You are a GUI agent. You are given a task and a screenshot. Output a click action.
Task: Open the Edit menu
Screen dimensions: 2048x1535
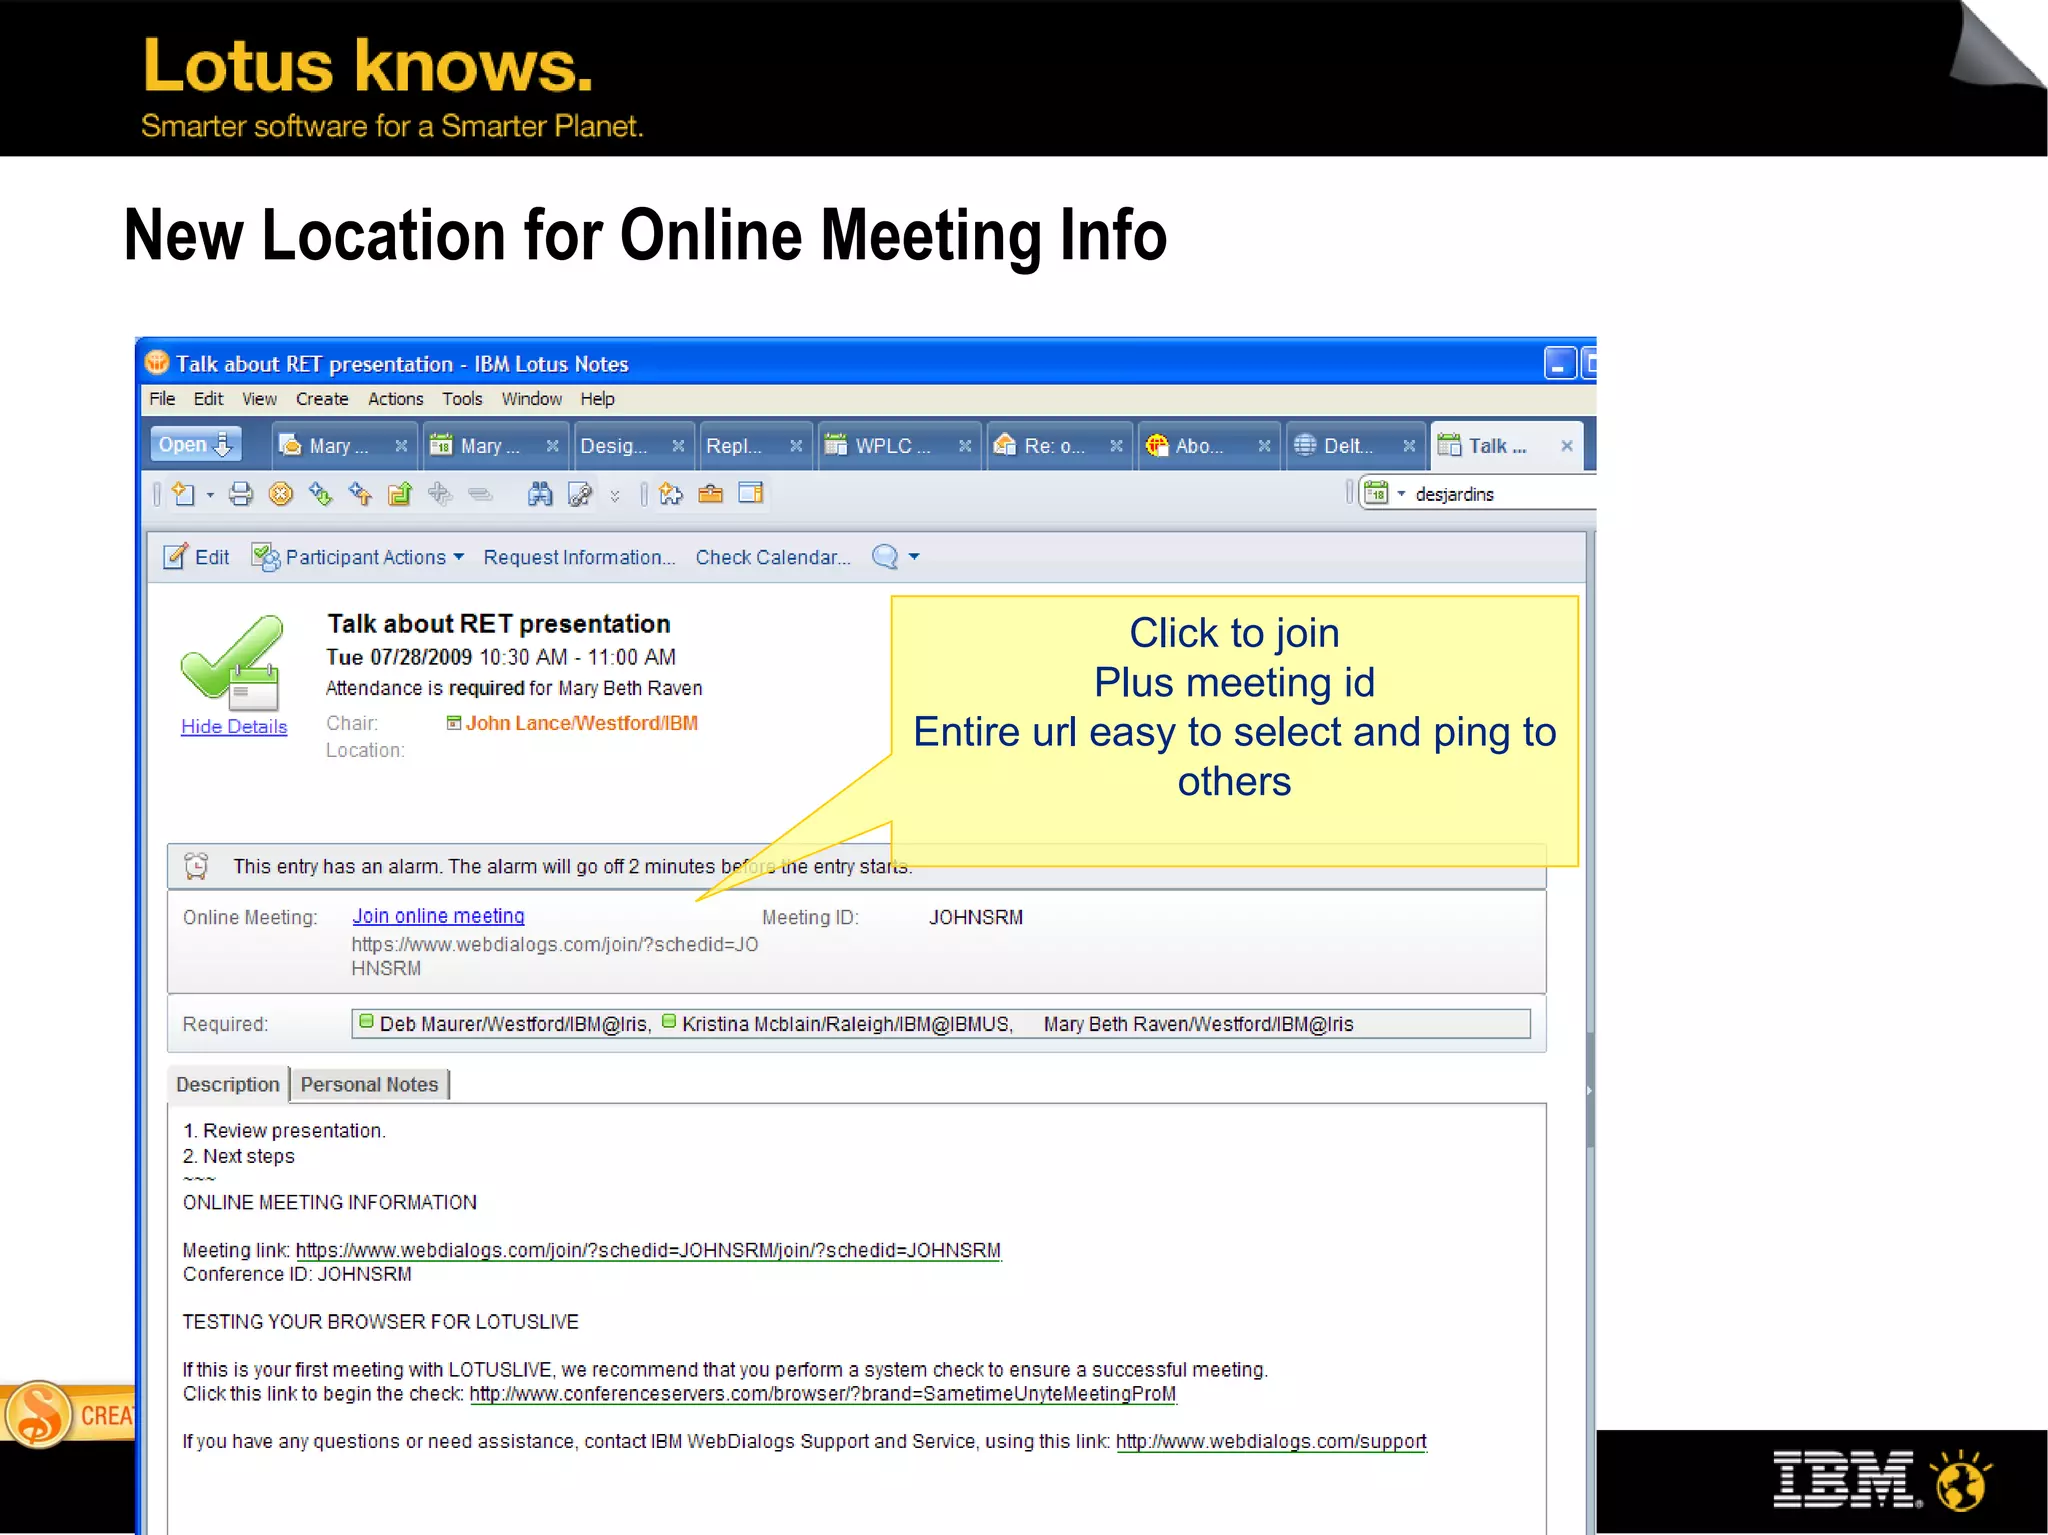(x=208, y=399)
